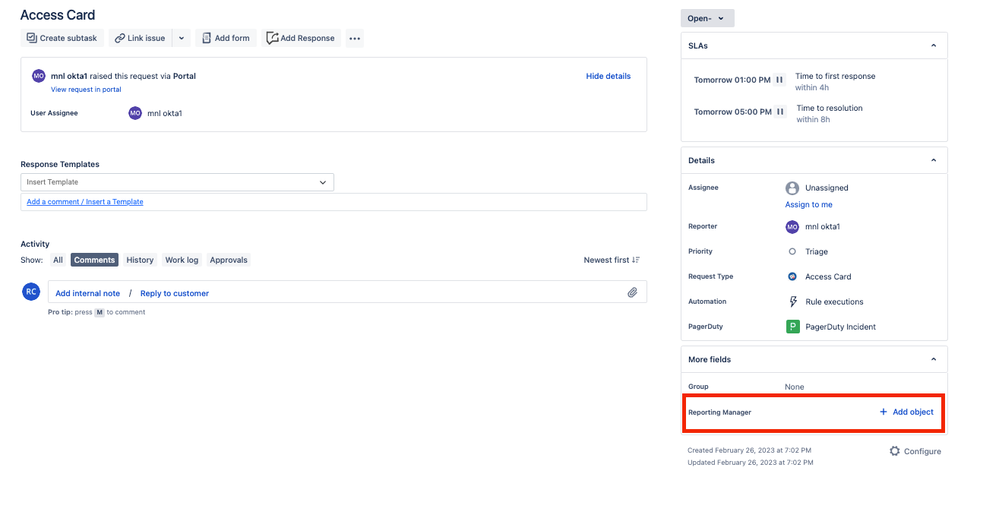This screenshot has height=505, width=999.
Task: Click Add a comment / Insert a Template link
Action: point(85,202)
